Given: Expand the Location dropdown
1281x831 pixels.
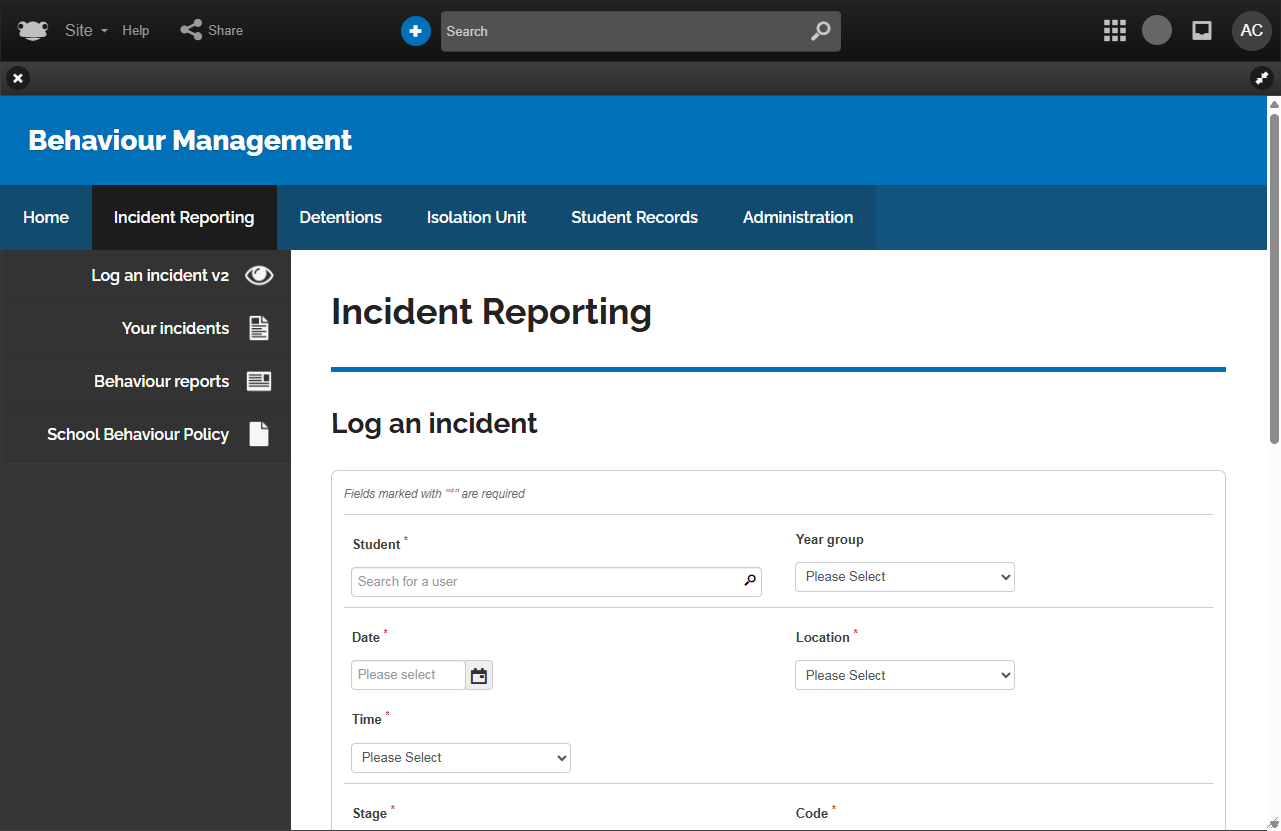Looking at the screenshot, I should [x=904, y=676].
